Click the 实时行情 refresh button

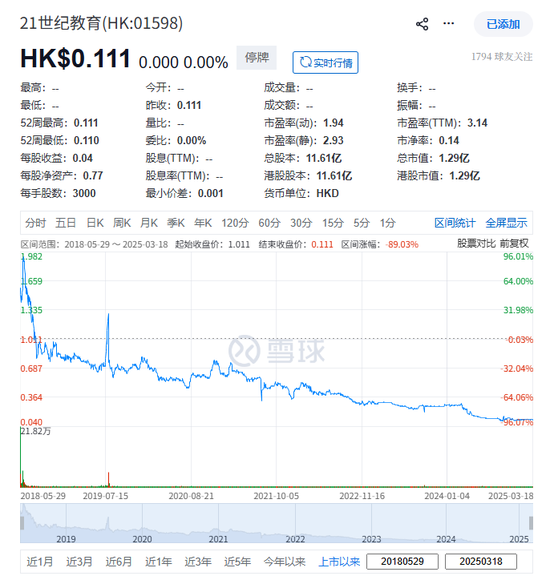325,63
